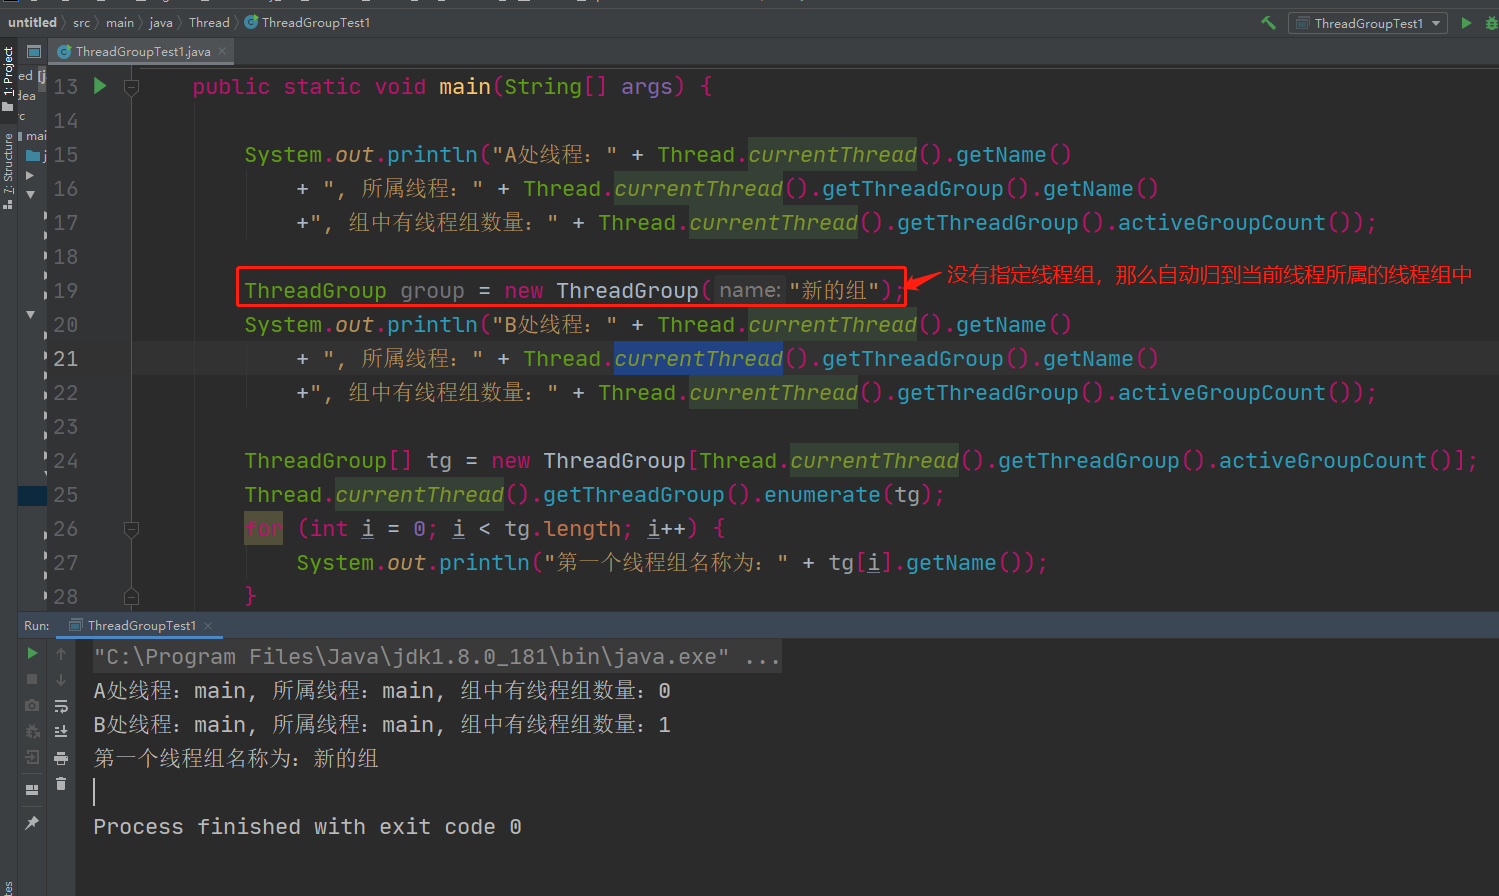Click the "B处线程: main" console output line
The width and height of the screenshot is (1499, 896).
tap(382, 725)
